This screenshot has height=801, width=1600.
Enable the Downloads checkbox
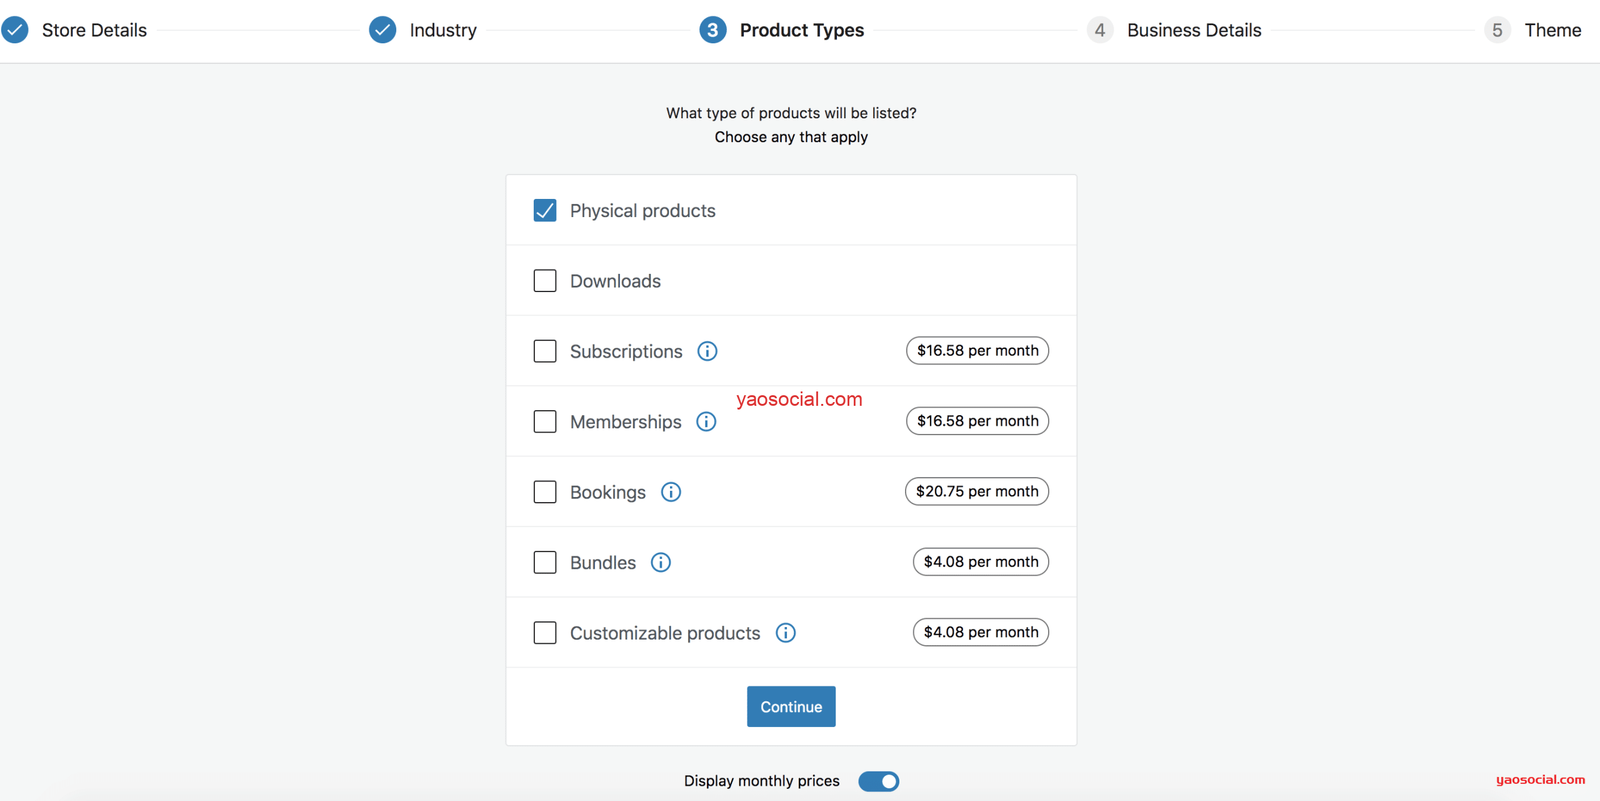click(x=545, y=281)
